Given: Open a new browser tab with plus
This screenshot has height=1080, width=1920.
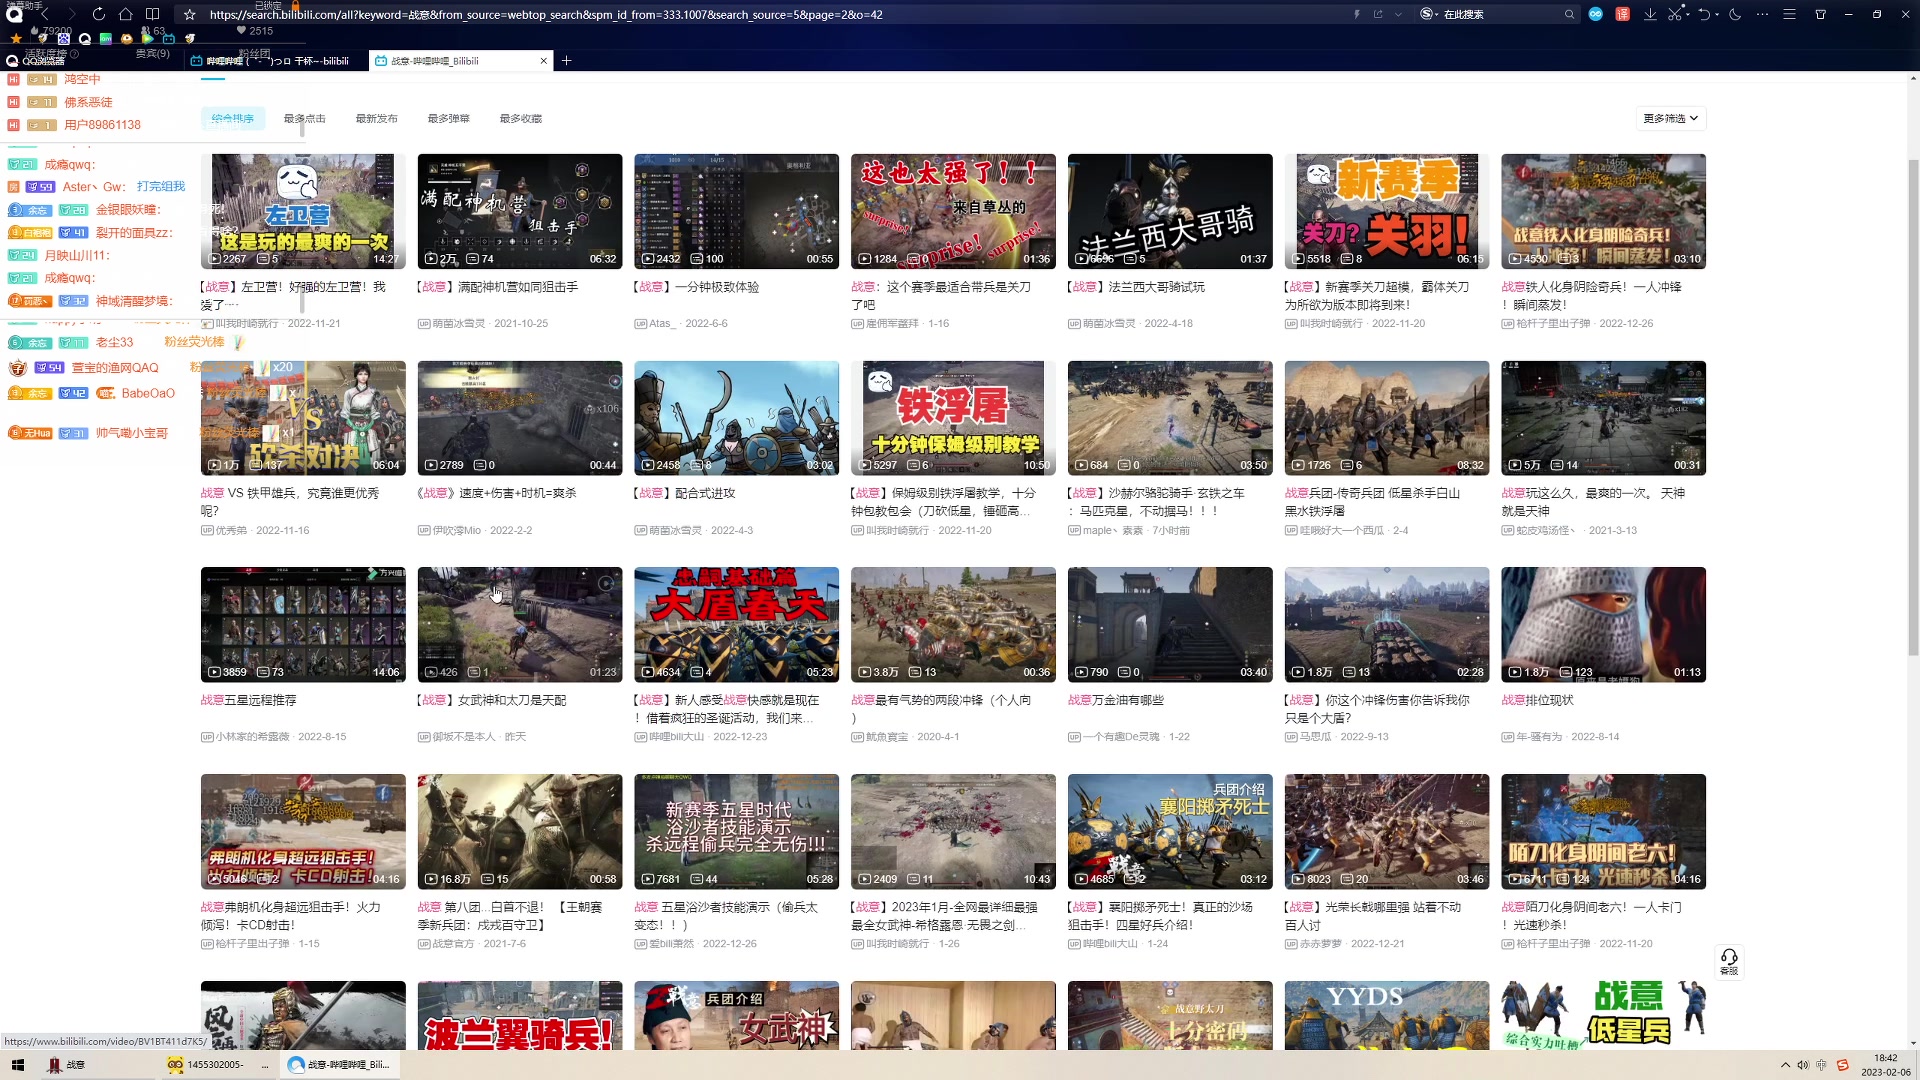Looking at the screenshot, I should point(567,61).
